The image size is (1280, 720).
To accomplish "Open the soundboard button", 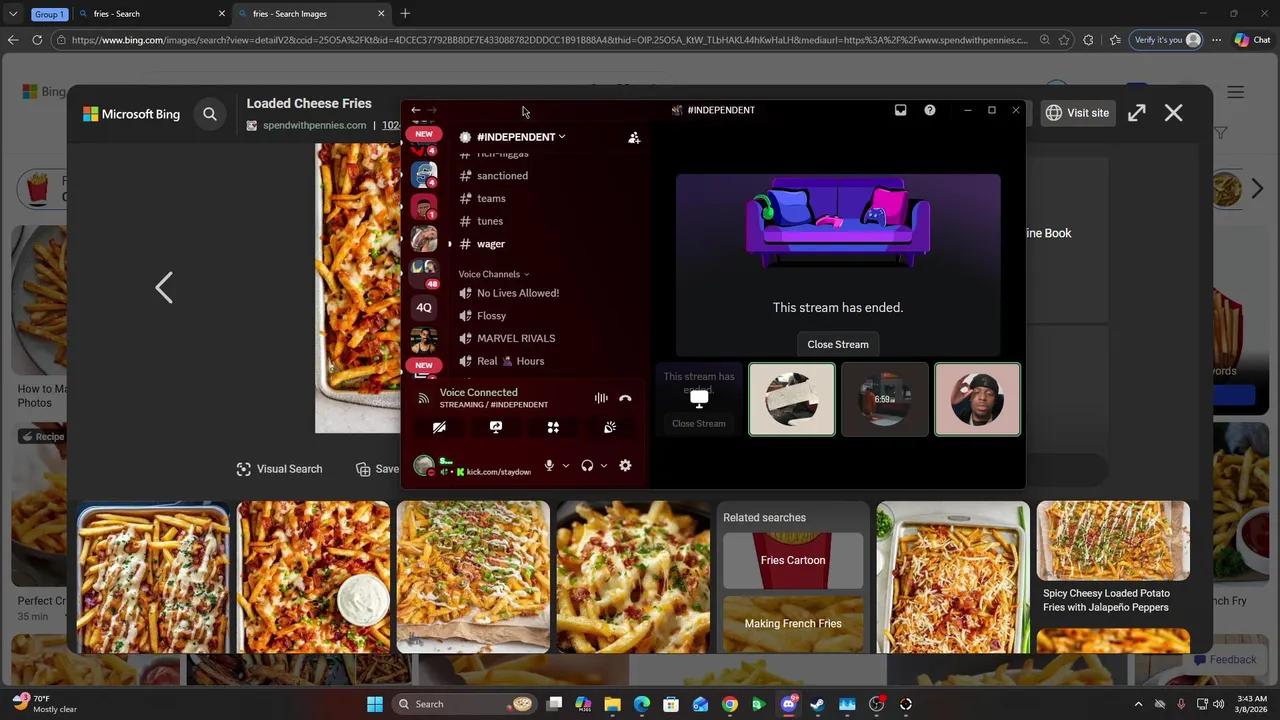I will click(x=610, y=427).
